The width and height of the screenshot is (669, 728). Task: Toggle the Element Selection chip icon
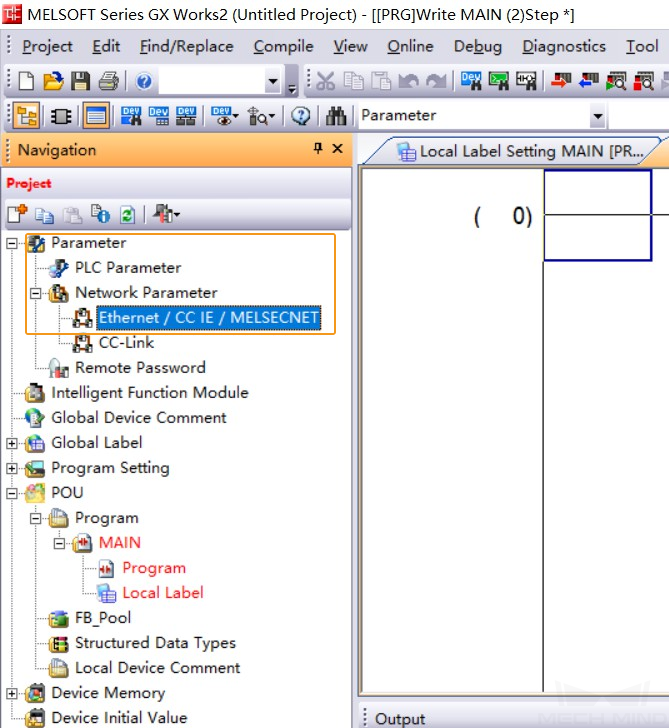[61, 116]
